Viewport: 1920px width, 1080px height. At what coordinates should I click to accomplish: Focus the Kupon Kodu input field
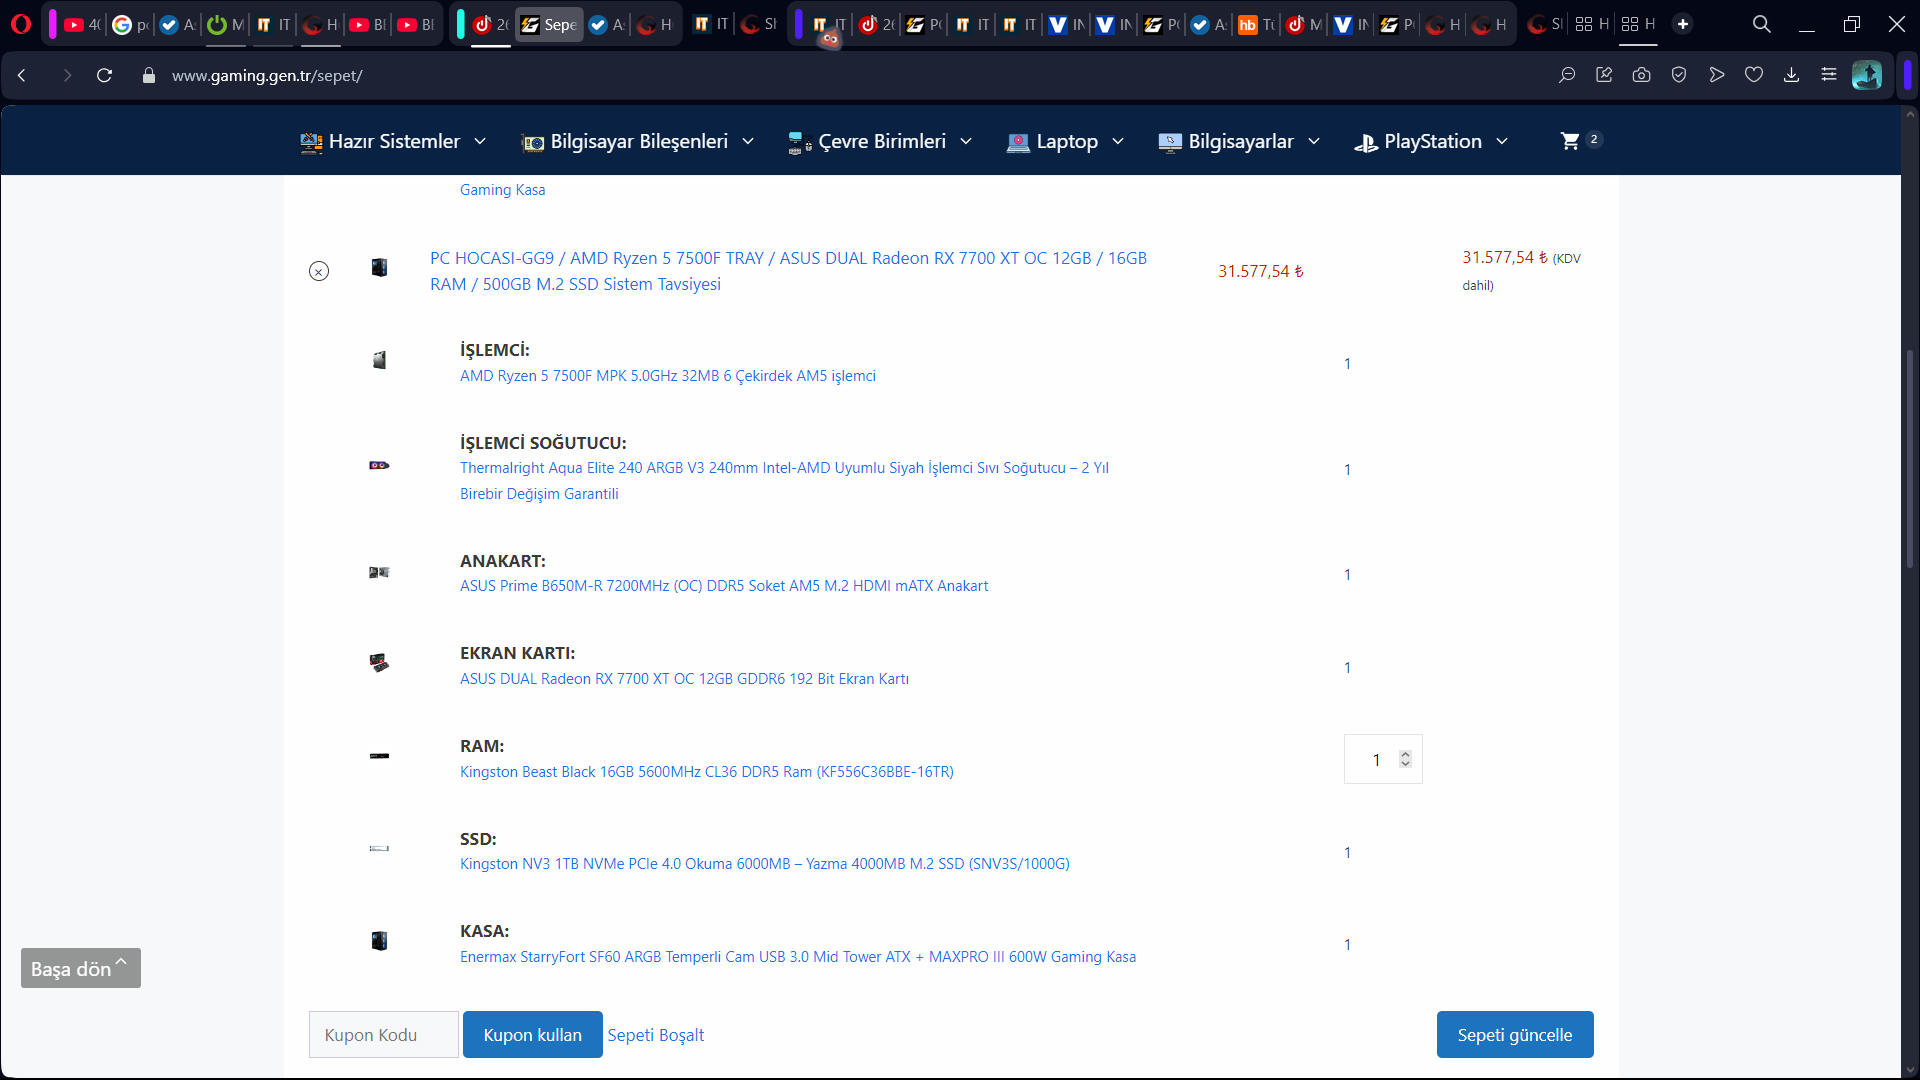[x=384, y=1035]
